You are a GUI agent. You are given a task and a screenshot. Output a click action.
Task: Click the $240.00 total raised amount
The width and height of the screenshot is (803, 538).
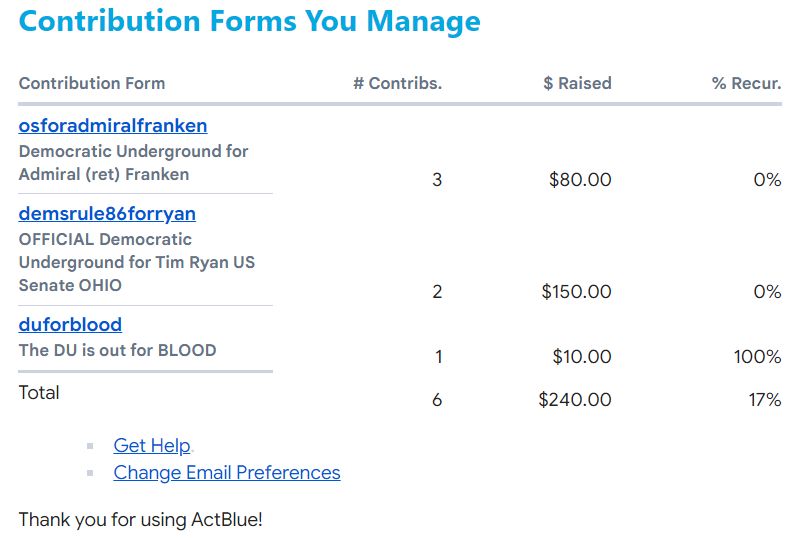pos(575,400)
